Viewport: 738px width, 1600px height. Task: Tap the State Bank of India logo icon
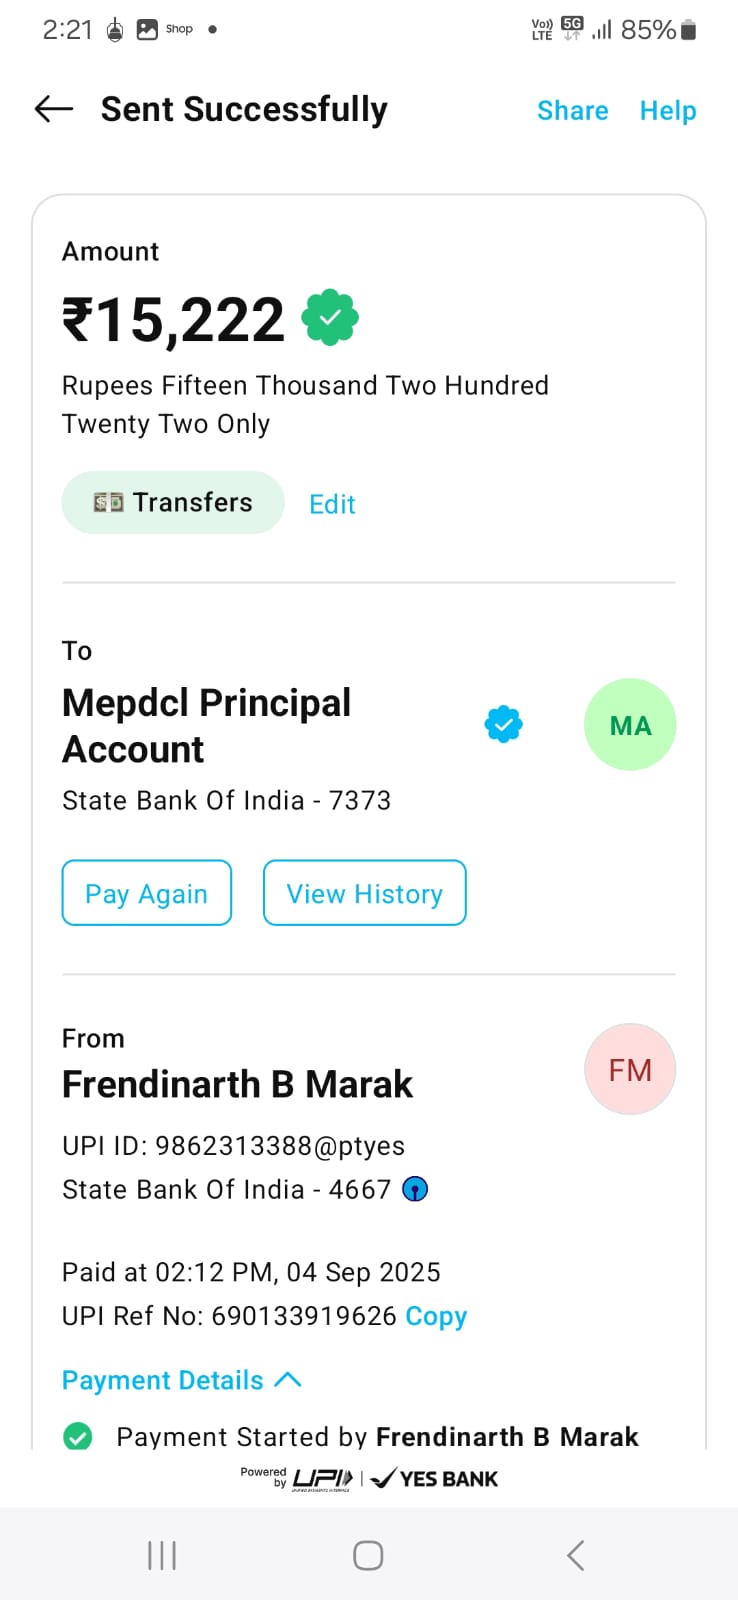click(415, 1189)
